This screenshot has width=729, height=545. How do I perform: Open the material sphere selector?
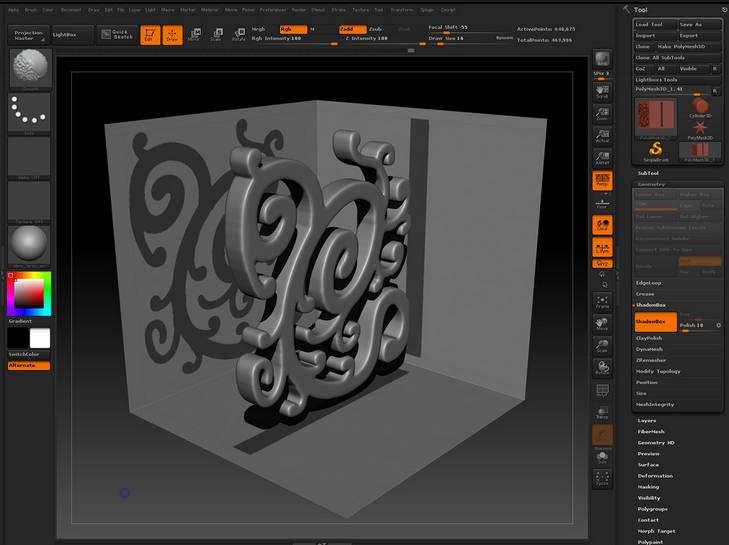[x=29, y=245]
